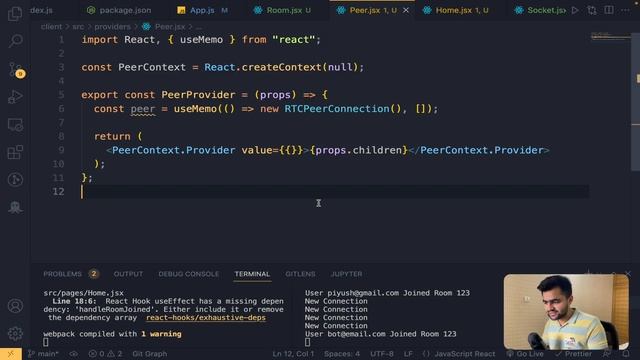Click PeerProvider name on line 5
640x360 pixels.
pos(198,95)
